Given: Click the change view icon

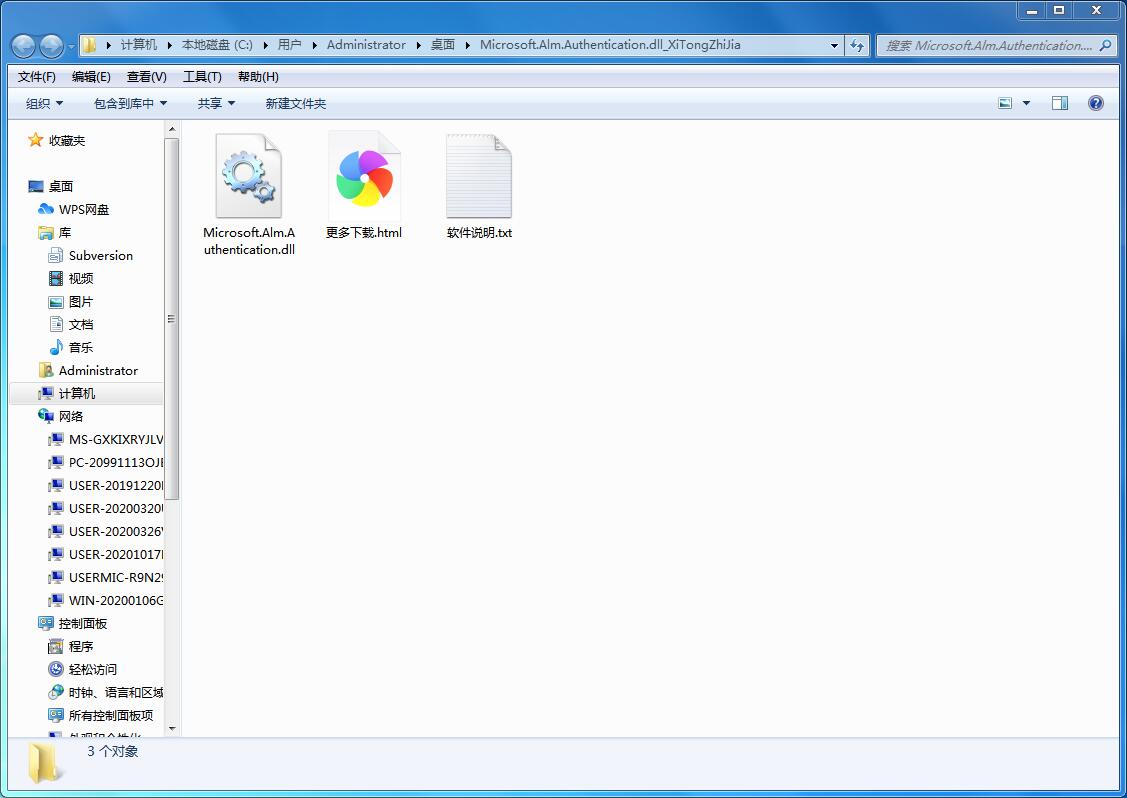Looking at the screenshot, I should (x=1005, y=104).
